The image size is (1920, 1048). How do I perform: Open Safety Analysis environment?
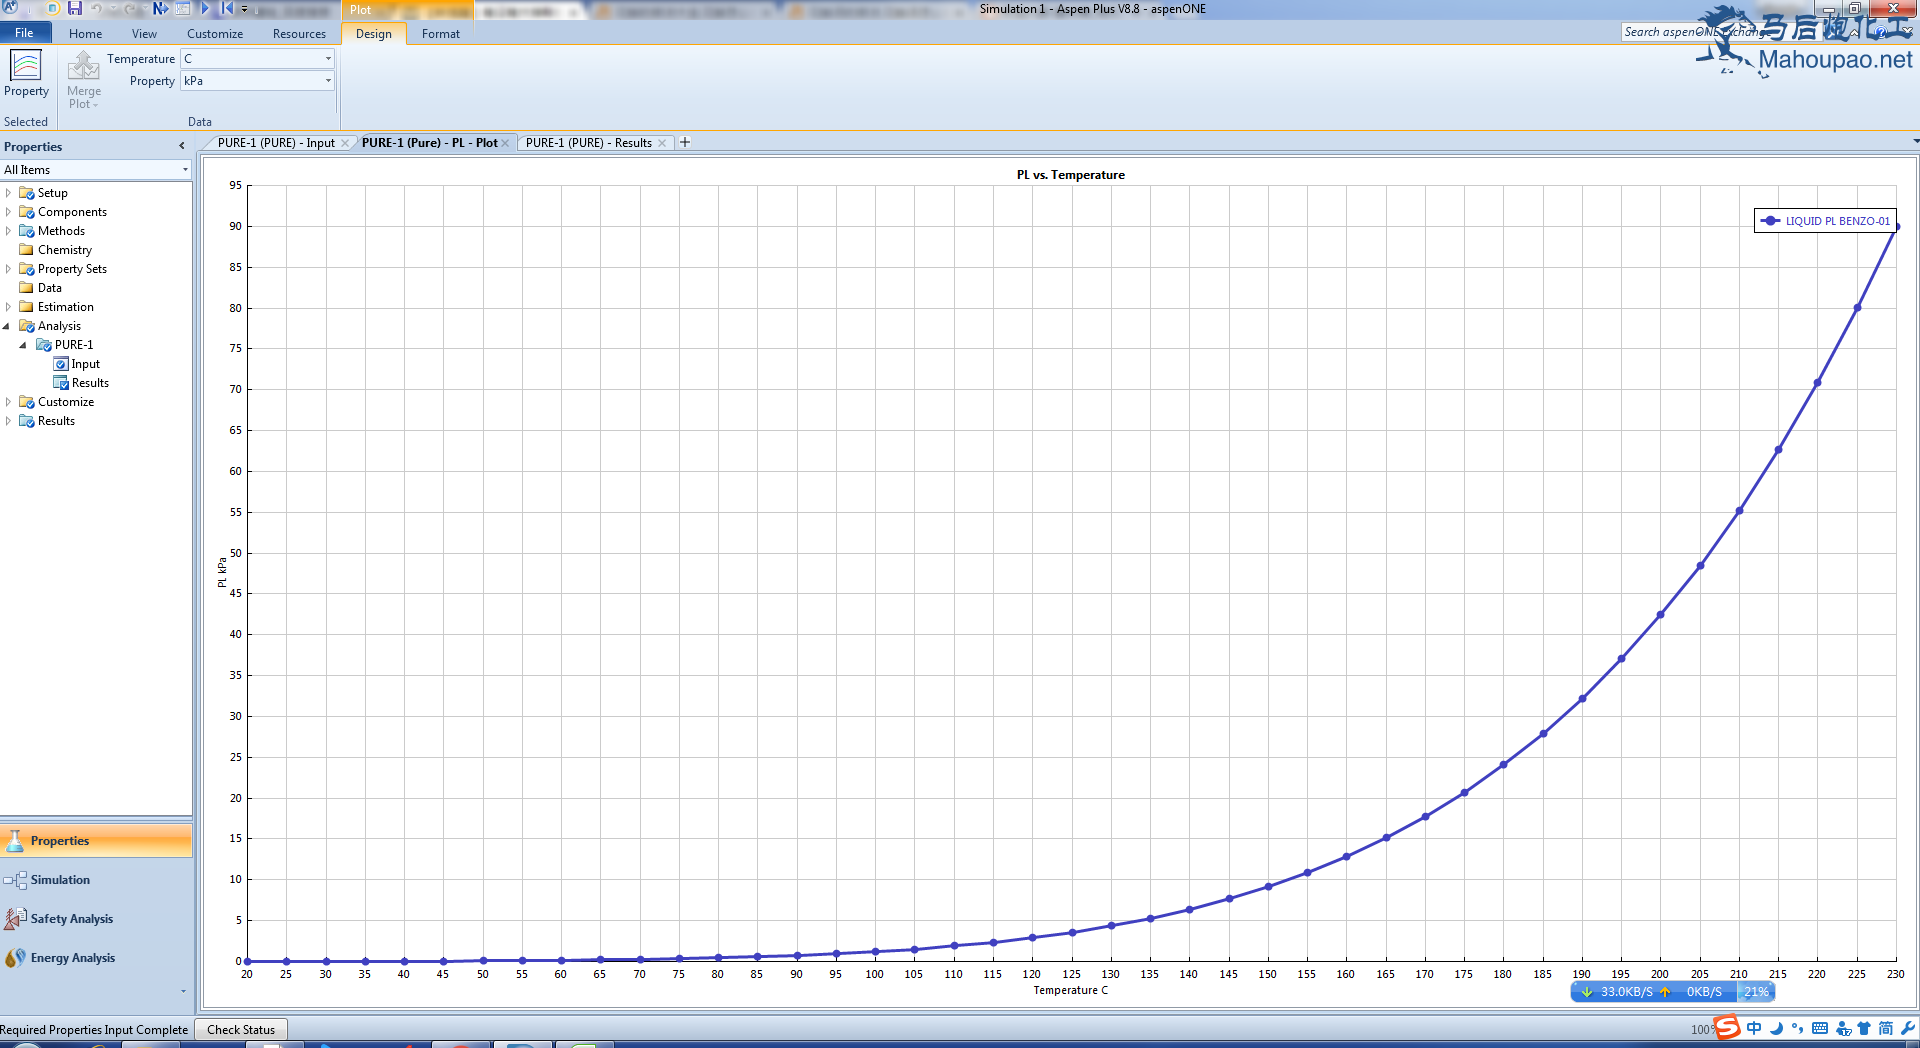tap(96, 919)
